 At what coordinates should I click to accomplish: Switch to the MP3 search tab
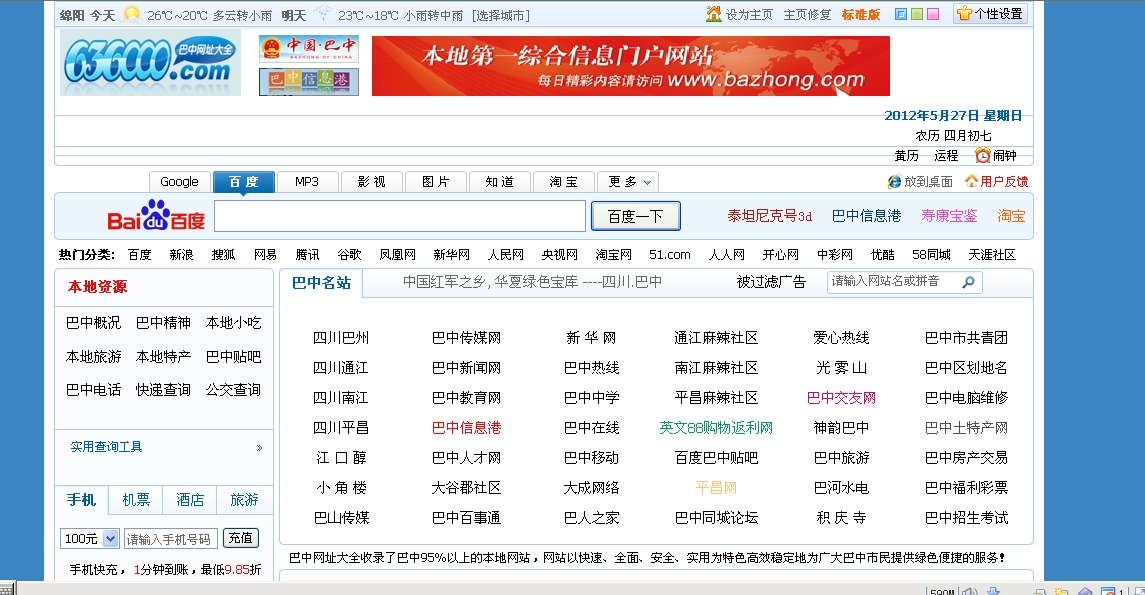pyautogui.click(x=307, y=181)
